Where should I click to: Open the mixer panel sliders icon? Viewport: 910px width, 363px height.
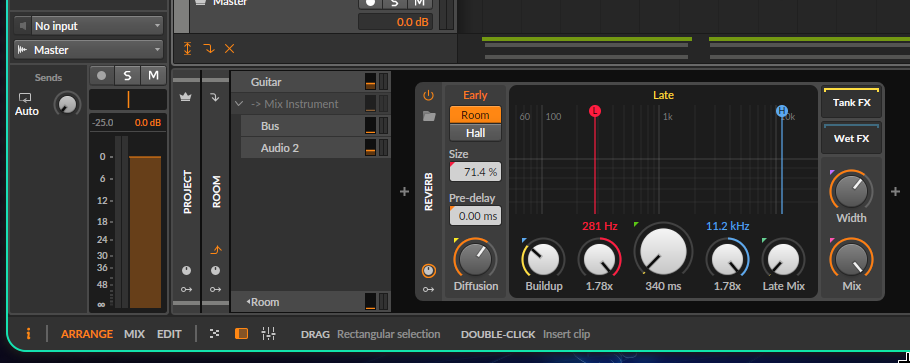point(269,333)
